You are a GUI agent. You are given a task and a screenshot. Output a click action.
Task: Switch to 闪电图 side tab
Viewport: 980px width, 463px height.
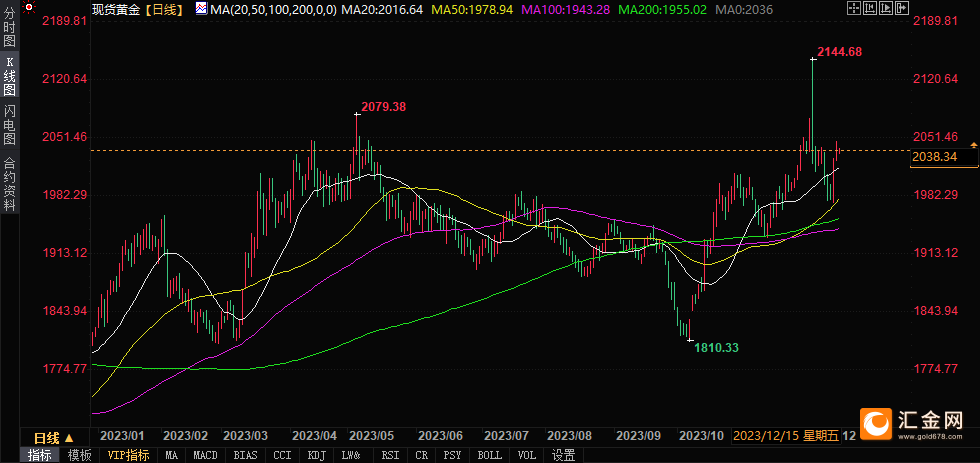(x=10, y=125)
